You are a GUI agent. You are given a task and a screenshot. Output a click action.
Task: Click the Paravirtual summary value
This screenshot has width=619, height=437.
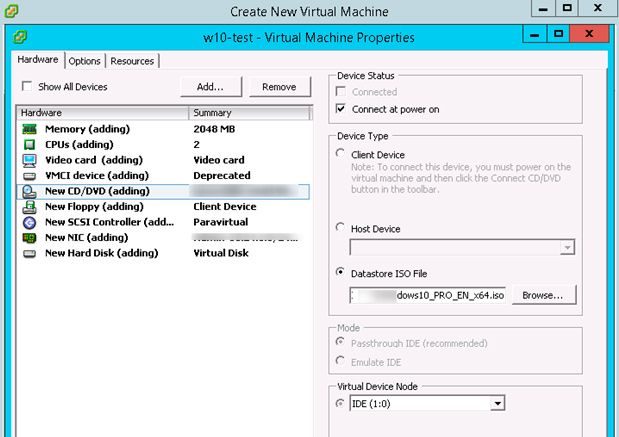221,222
